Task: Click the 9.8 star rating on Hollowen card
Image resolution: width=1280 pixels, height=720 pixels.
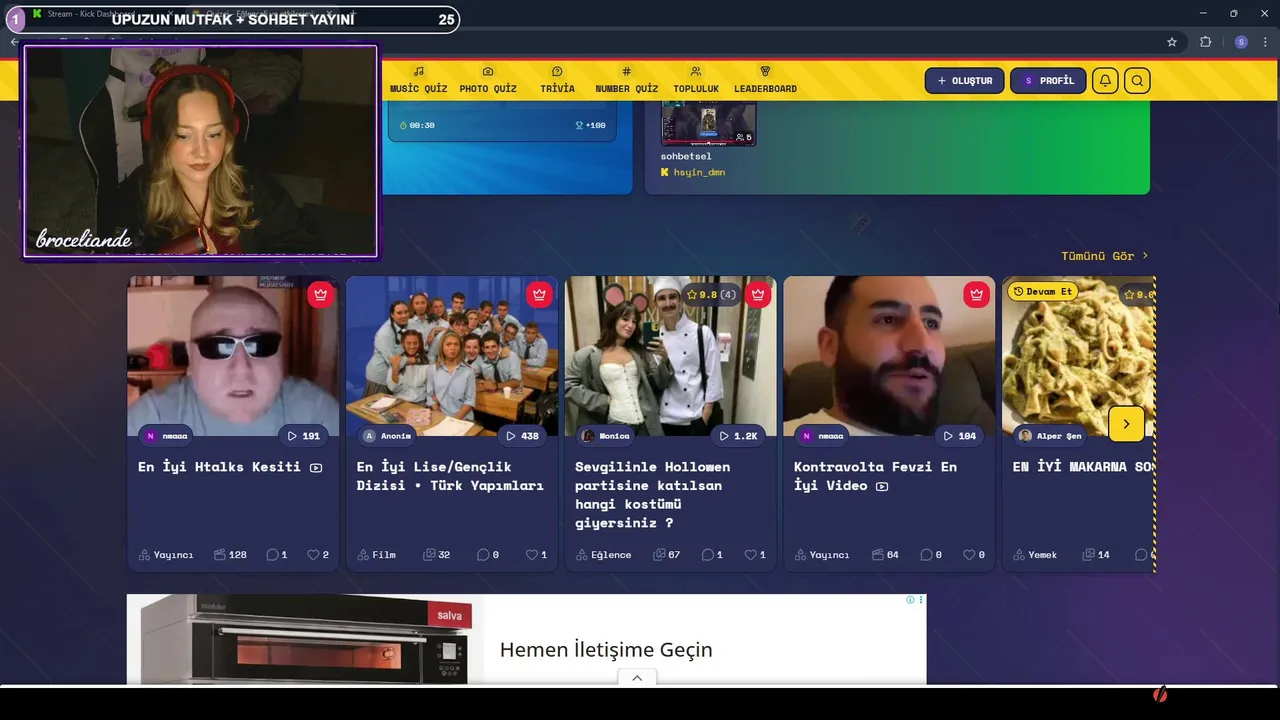Action: pyautogui.click(x=711, y=294)
